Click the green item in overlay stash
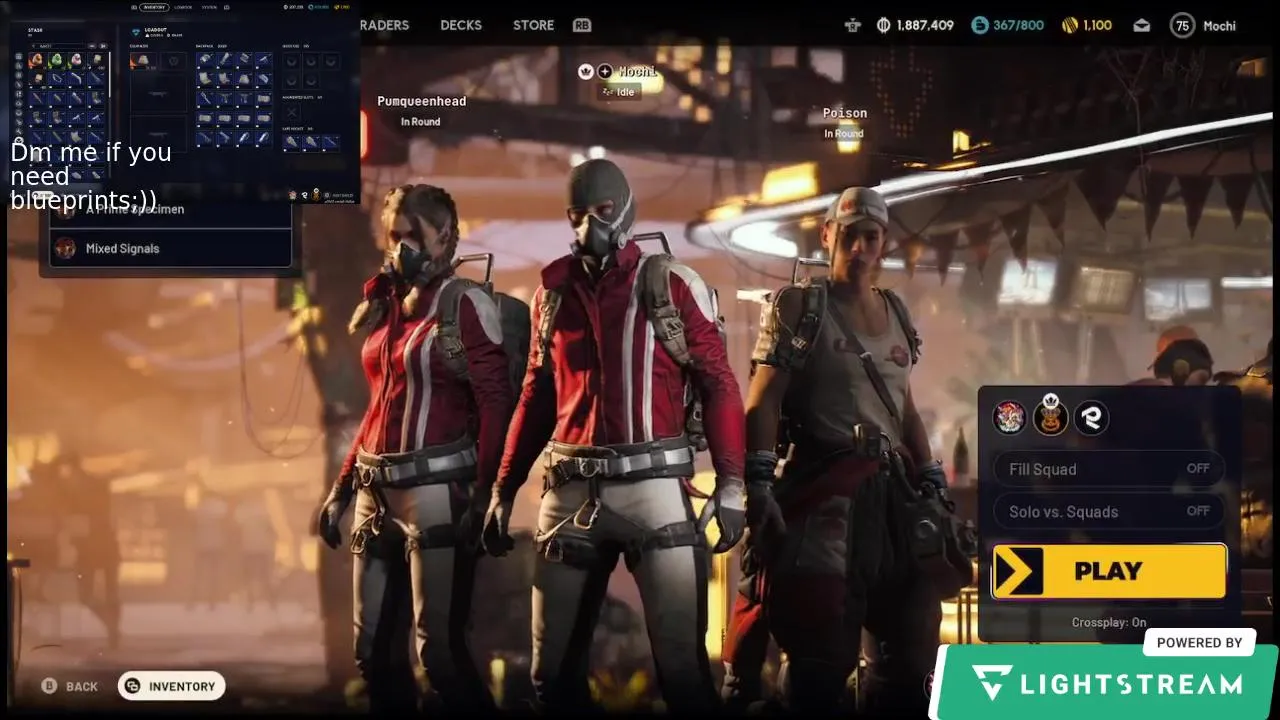The width and height of the screenshot is (1280, 720). [x=56, y=61]
